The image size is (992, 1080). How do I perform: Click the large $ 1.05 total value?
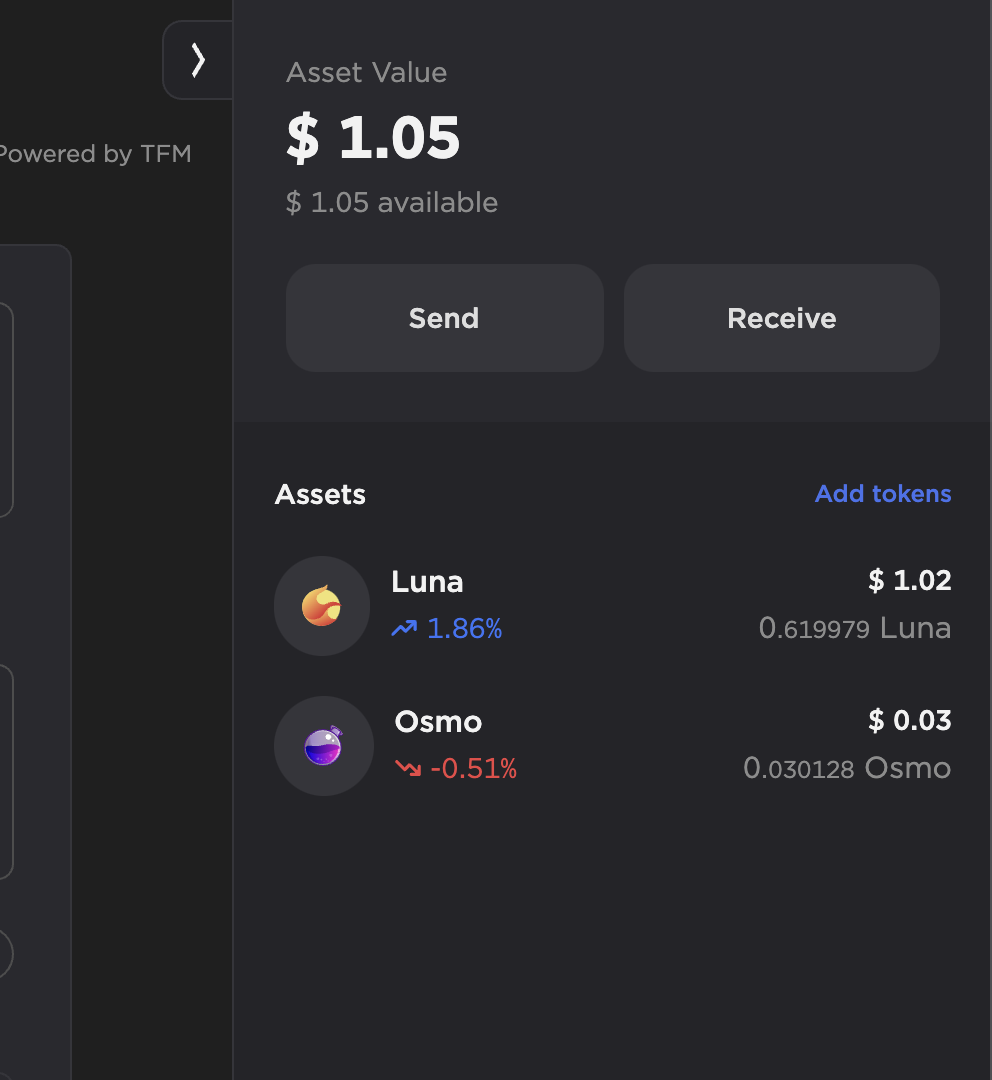[x=373, y=138]
